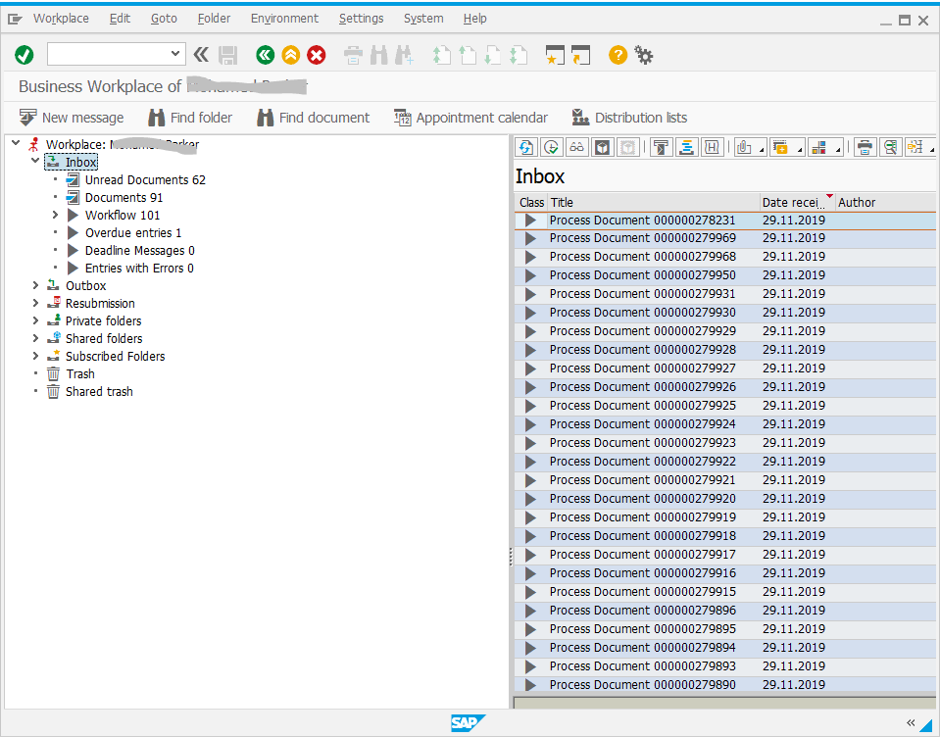Open the Environment menu
The height and width of the screenshot is (737, 940).
coord(285,19)
